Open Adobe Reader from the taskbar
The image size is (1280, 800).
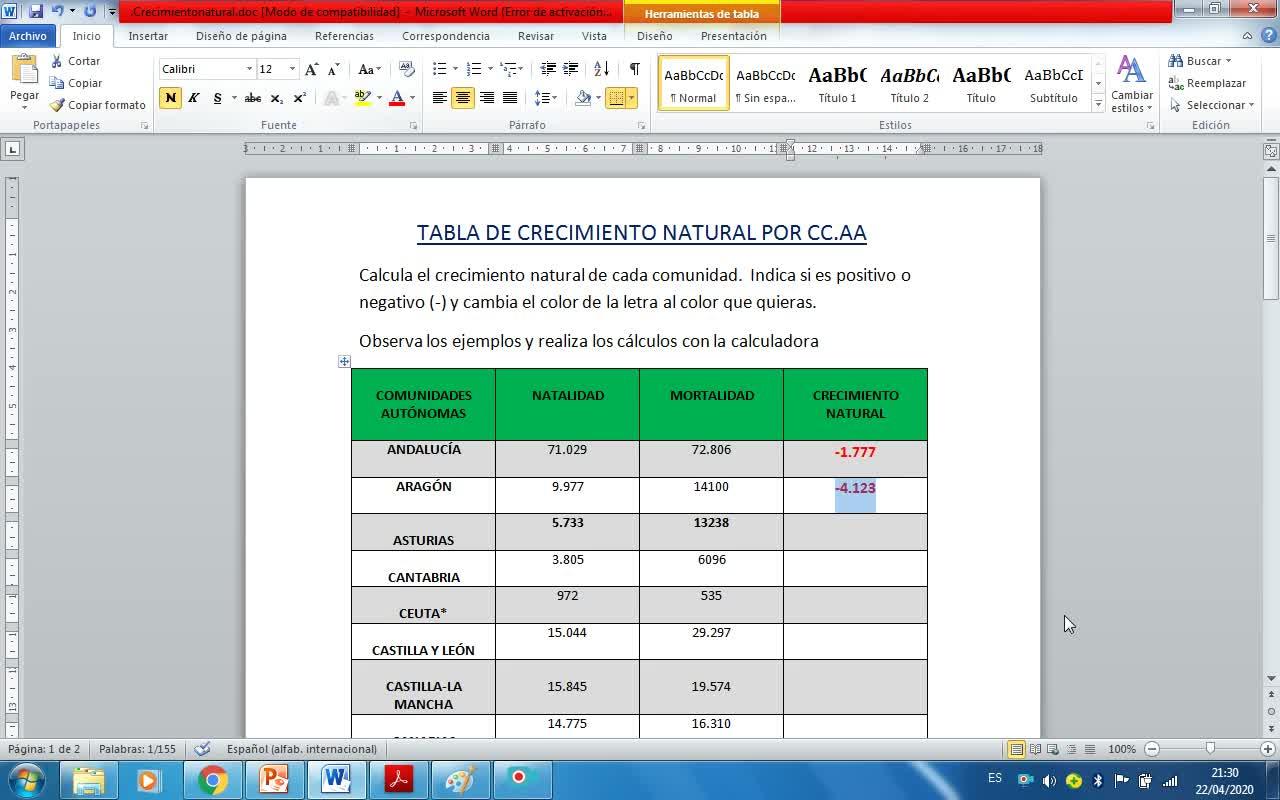(399, 780)
